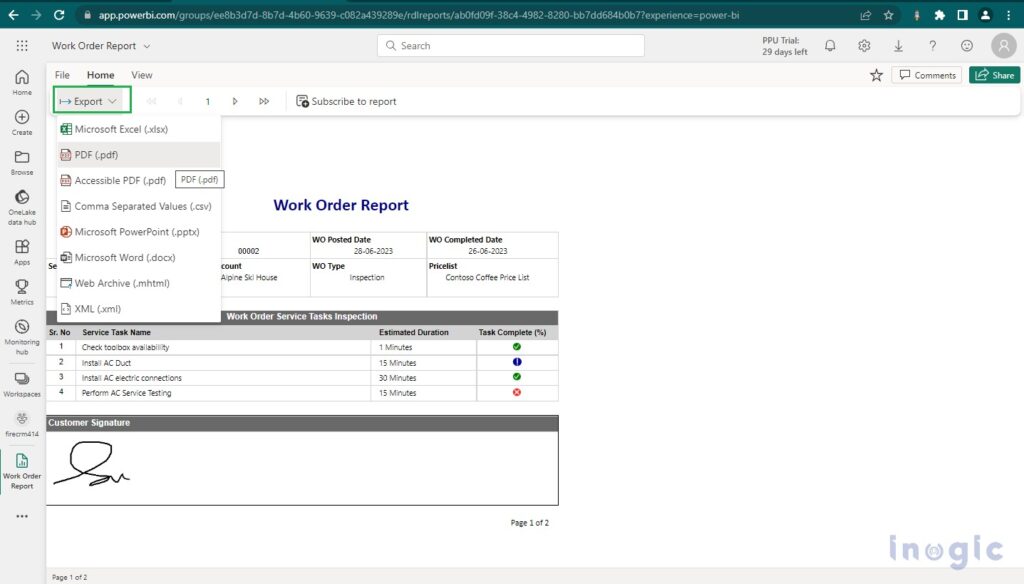This screenshot has height=584, width=1024.
Task: Open OneLake data hub
Action: (x=22, y=208)
